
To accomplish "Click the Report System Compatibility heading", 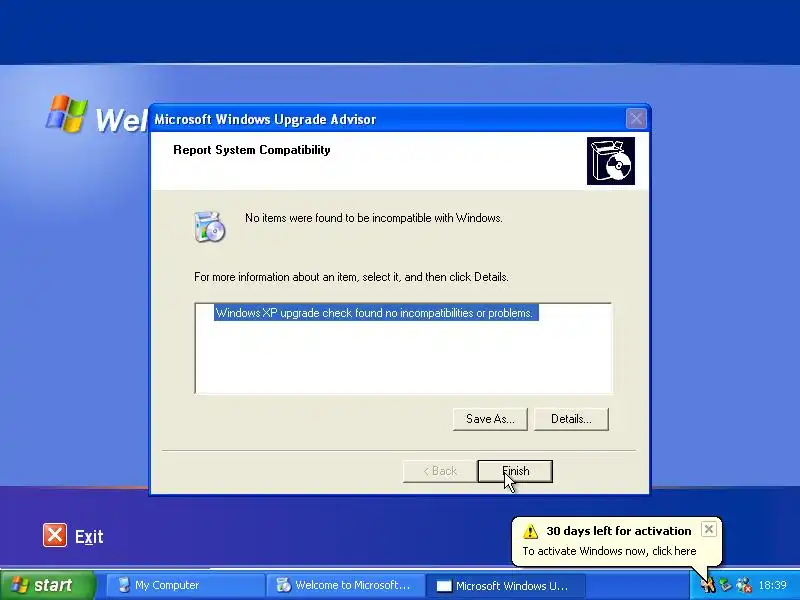I will pyautogui.click(x=252, y=149).
